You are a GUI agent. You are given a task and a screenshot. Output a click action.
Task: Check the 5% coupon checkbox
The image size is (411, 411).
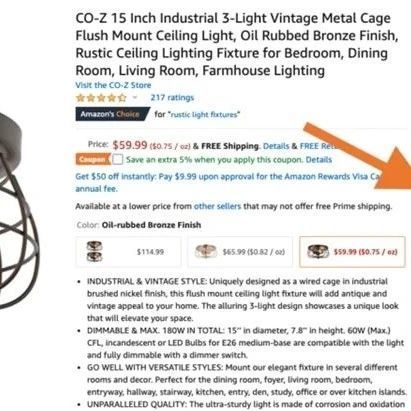click(117, 159)
